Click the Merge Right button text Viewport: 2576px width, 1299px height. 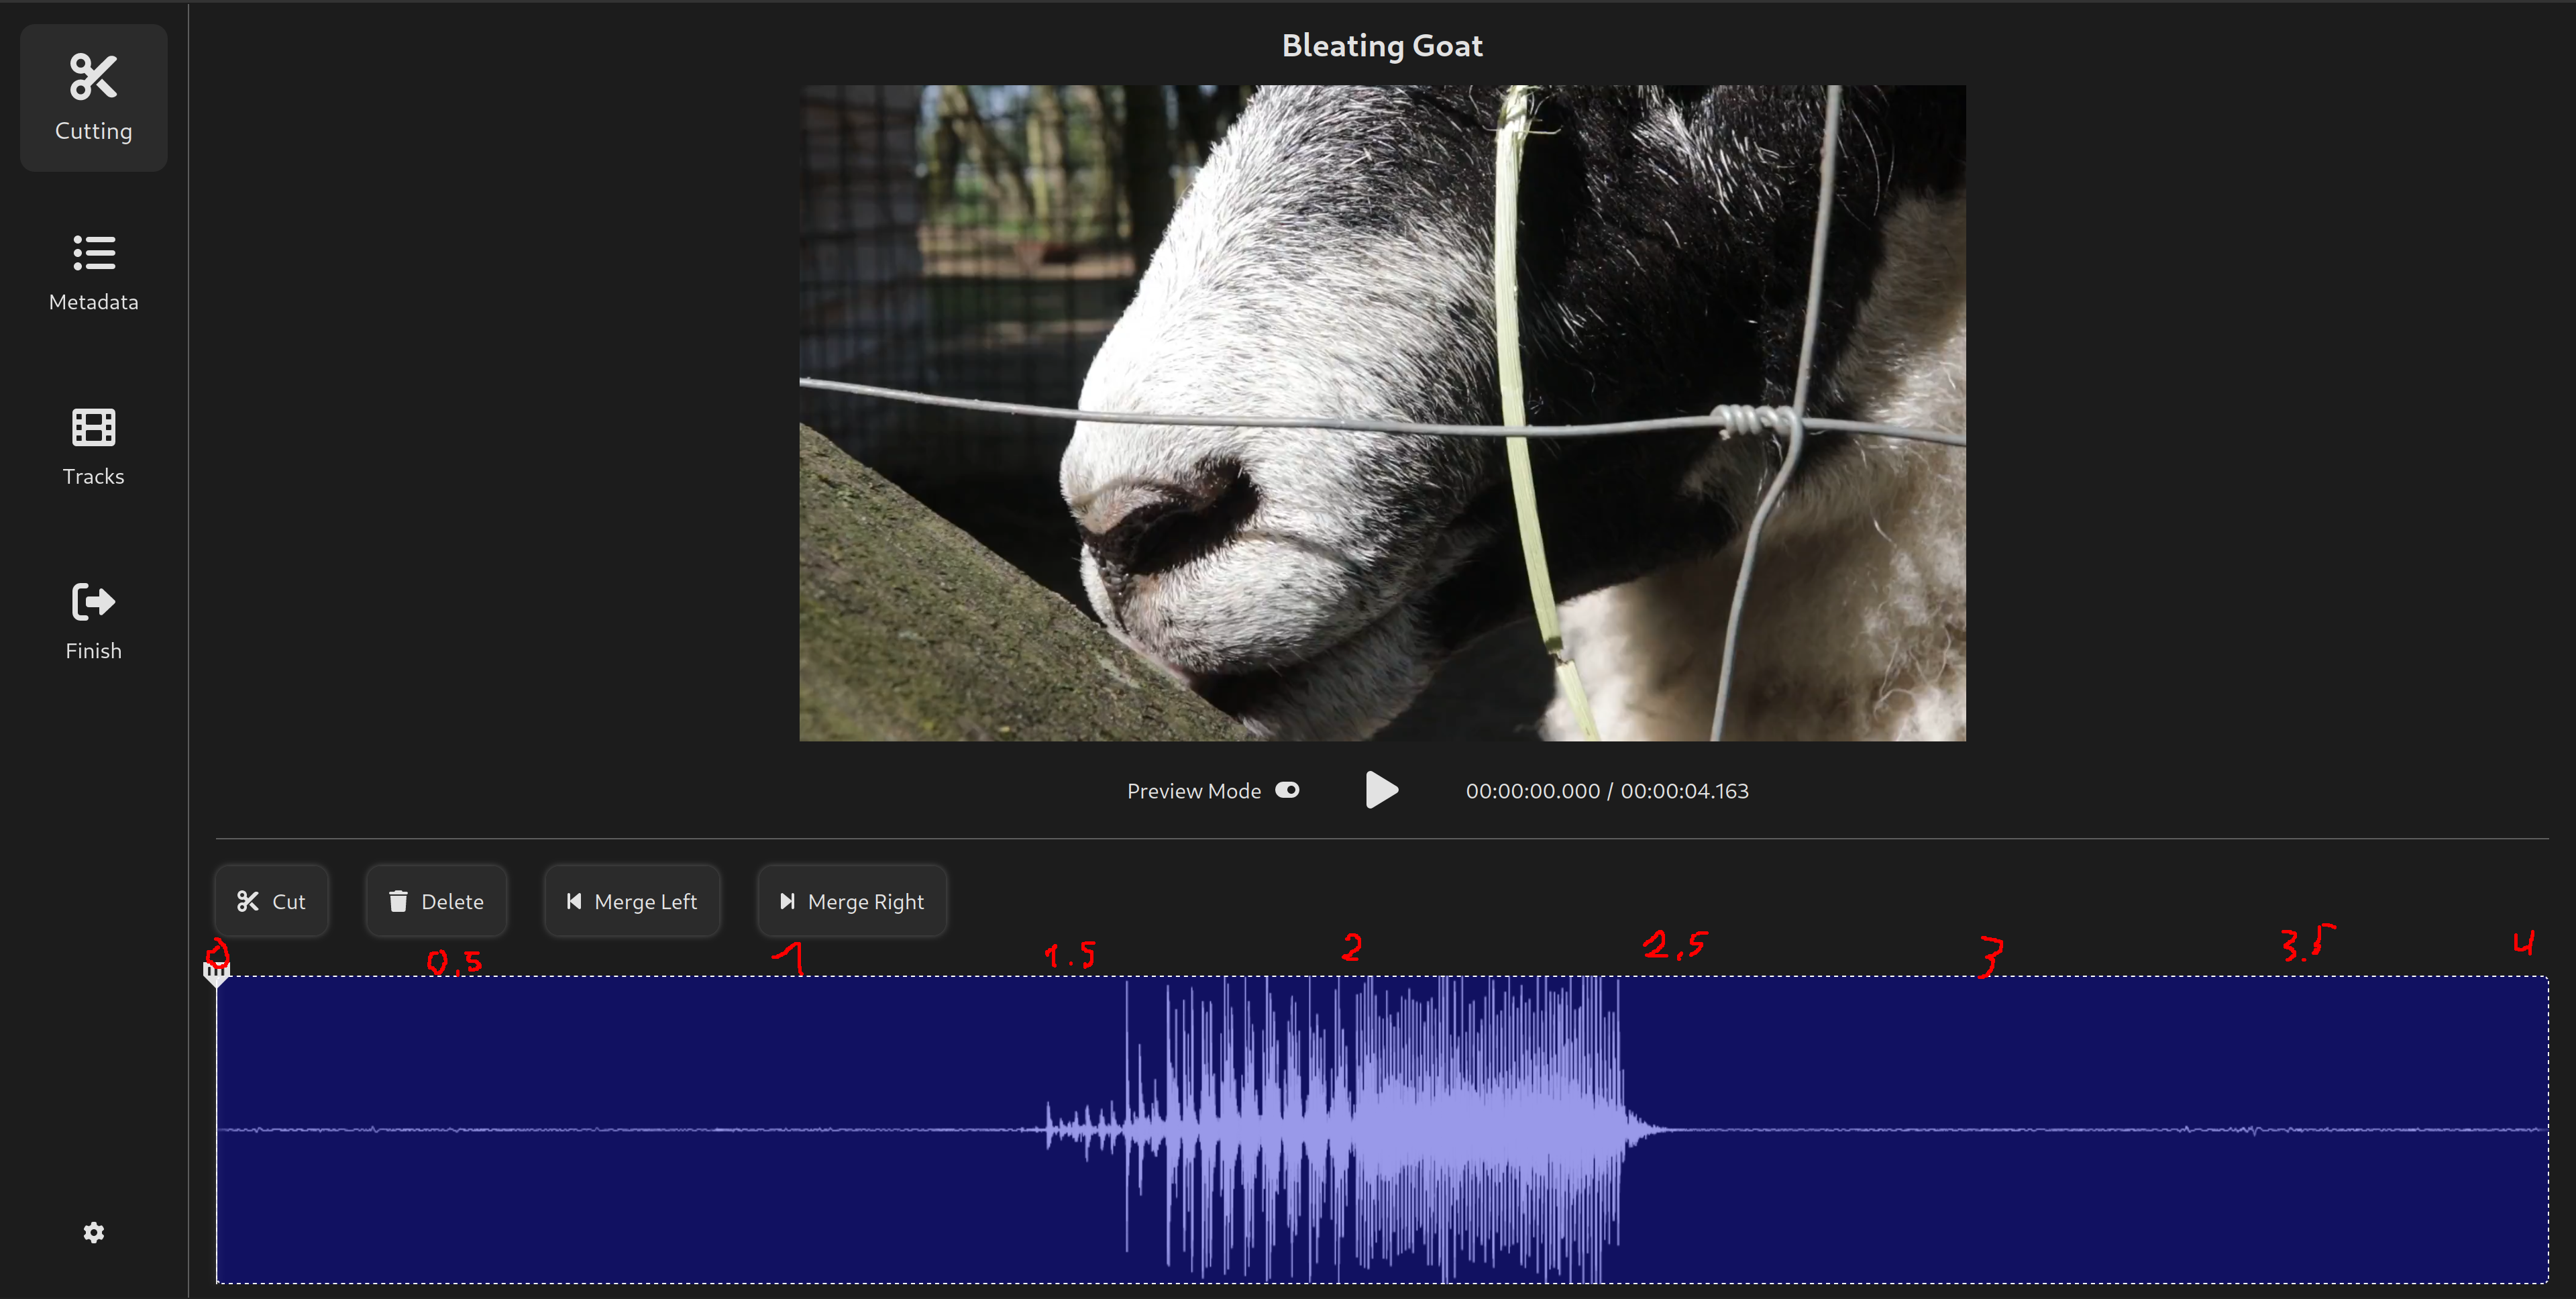click(866, 902)
